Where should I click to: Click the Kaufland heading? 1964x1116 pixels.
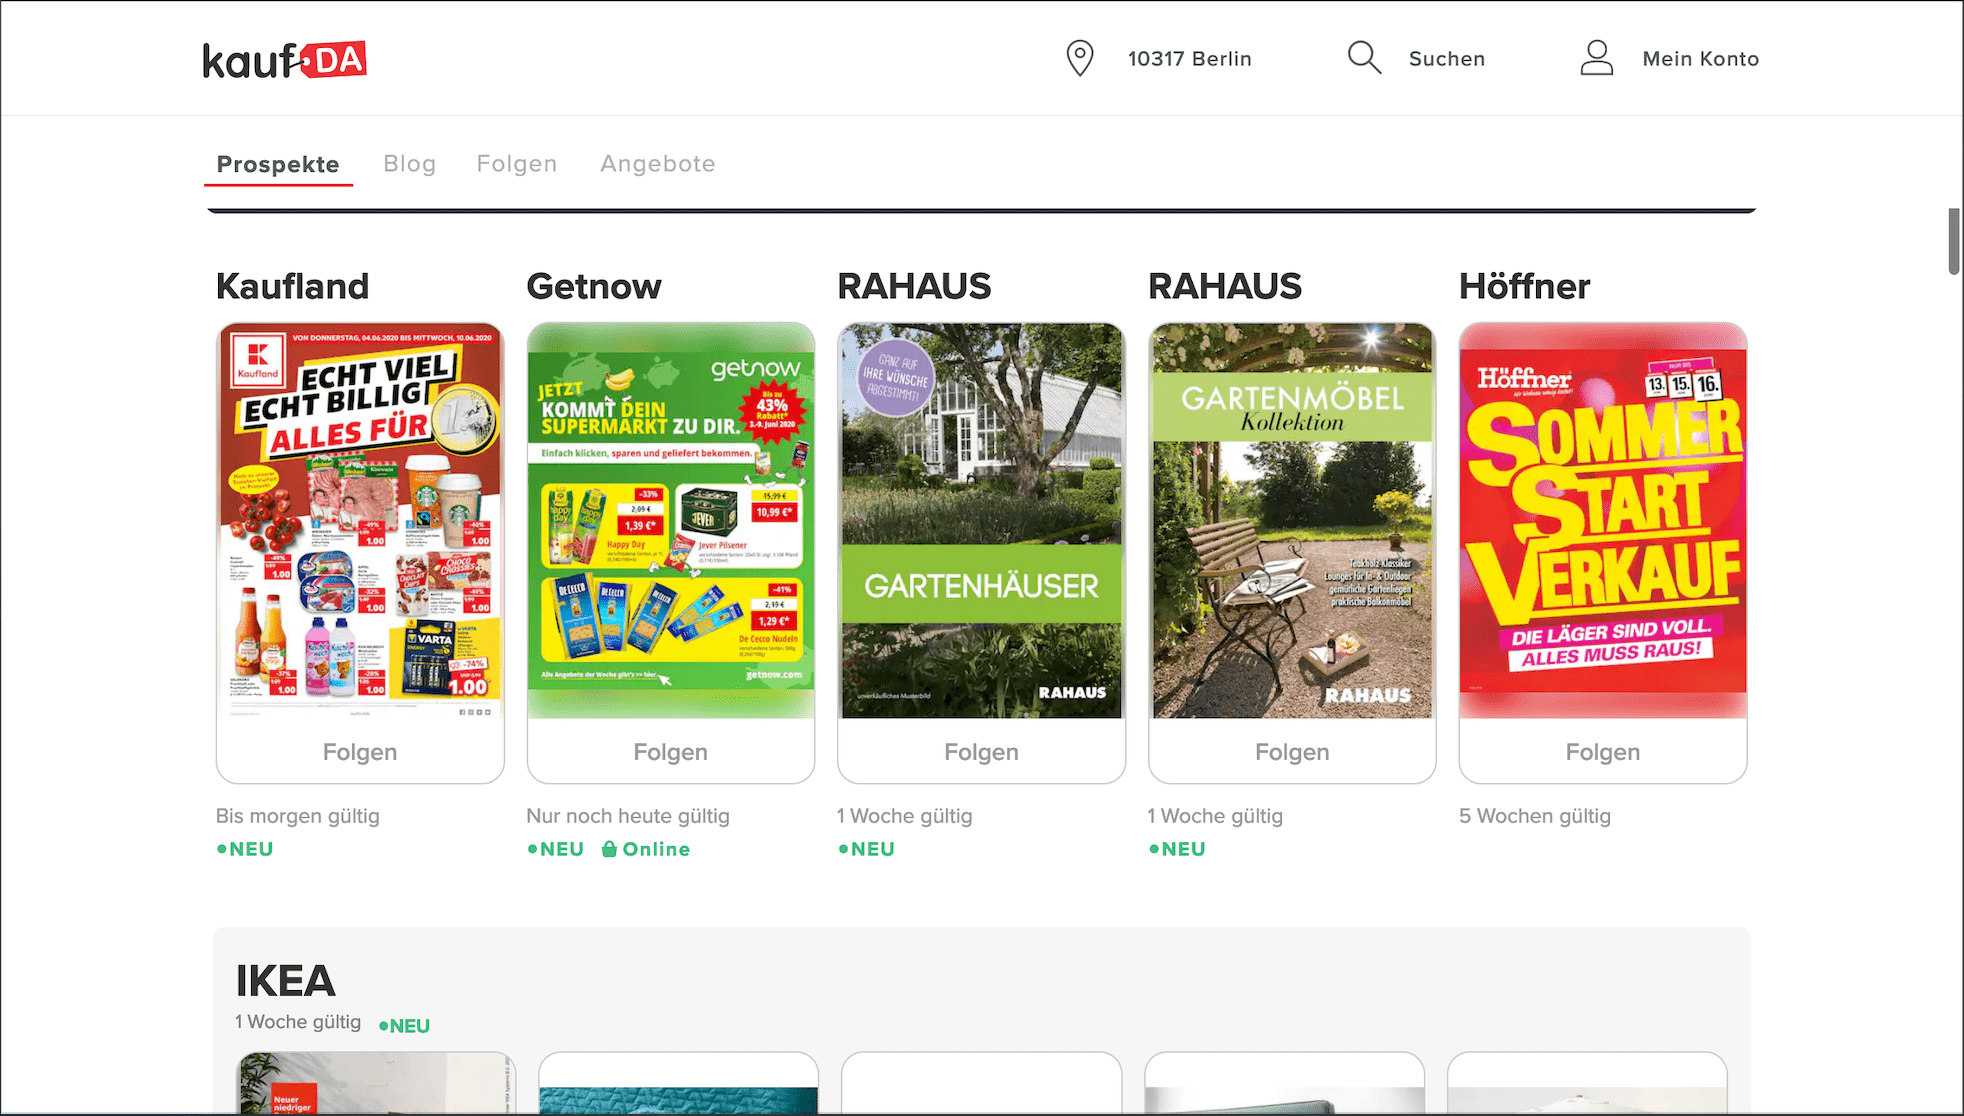(292, 287)
